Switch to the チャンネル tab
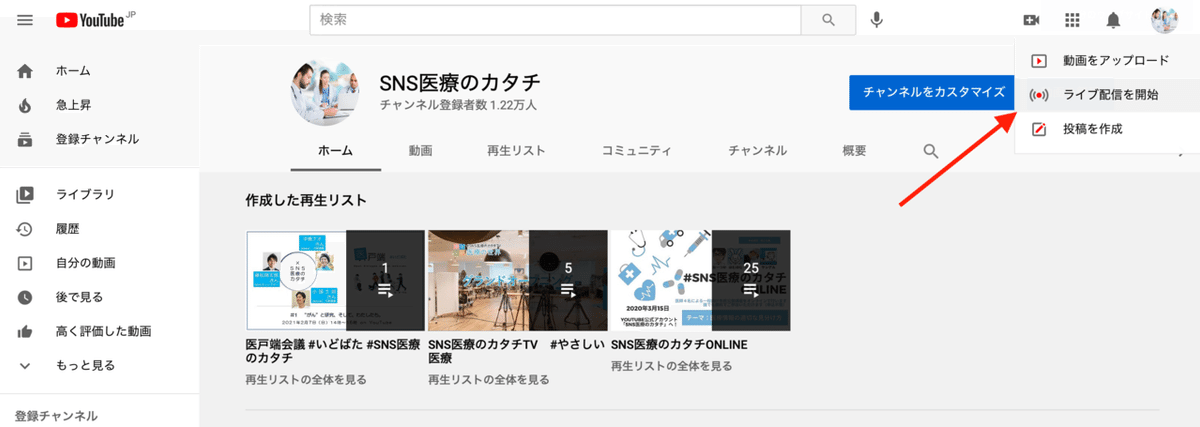The height and width of the screenshot is (427, 1200). pyautogui.click(x=757, y=151)
